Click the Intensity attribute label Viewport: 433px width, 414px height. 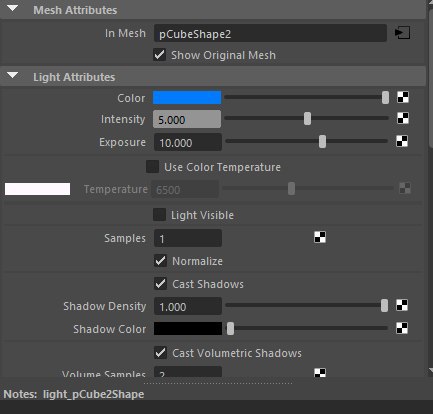point(123,119)
